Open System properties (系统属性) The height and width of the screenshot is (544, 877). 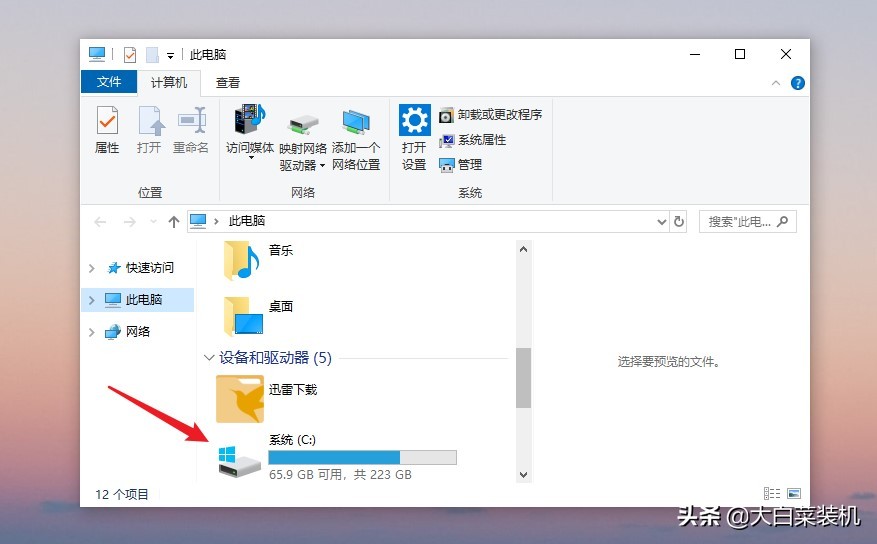[x=473, y=140]
